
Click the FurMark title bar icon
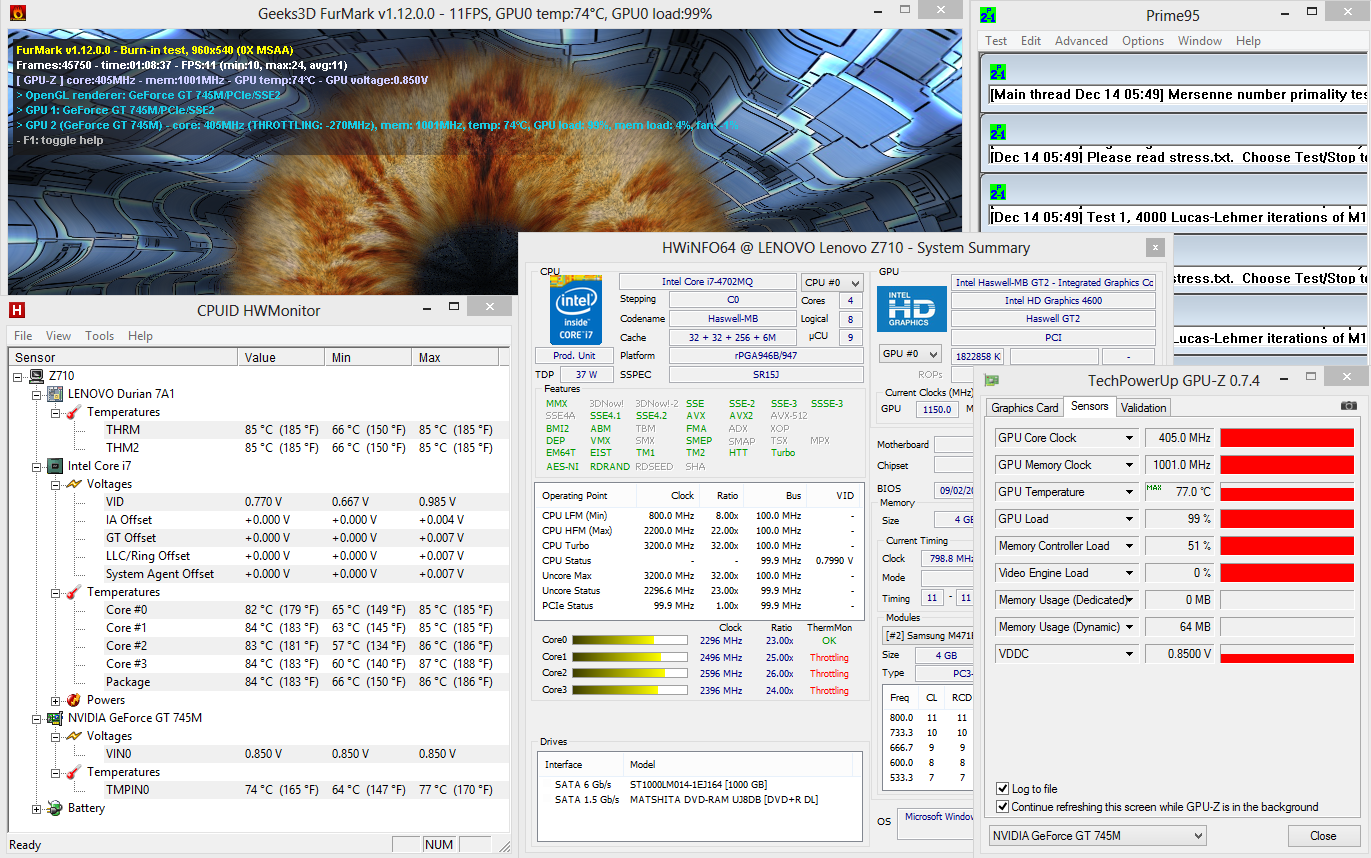(16, 15)
